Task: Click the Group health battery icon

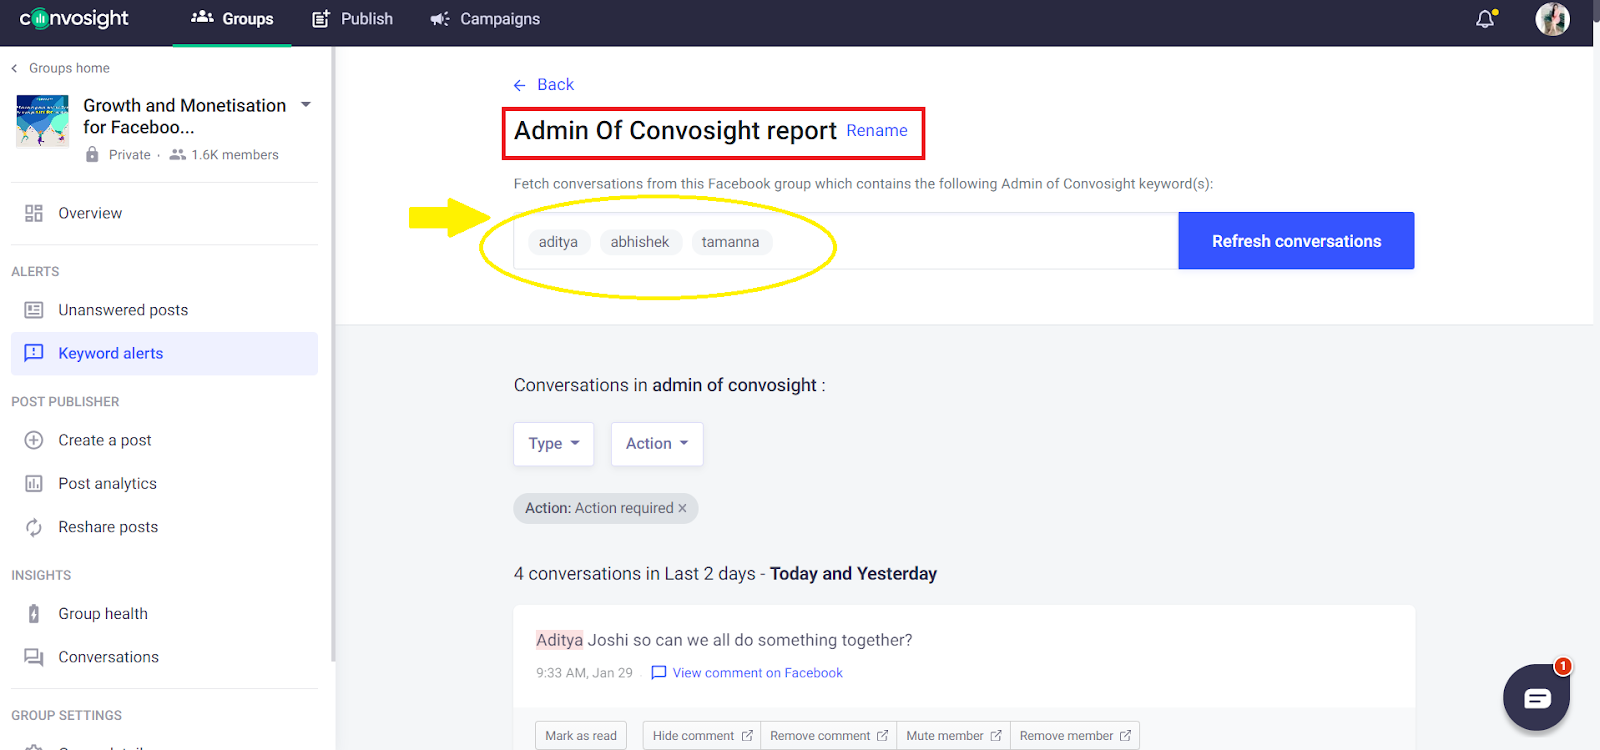Action: click(34, 614)
